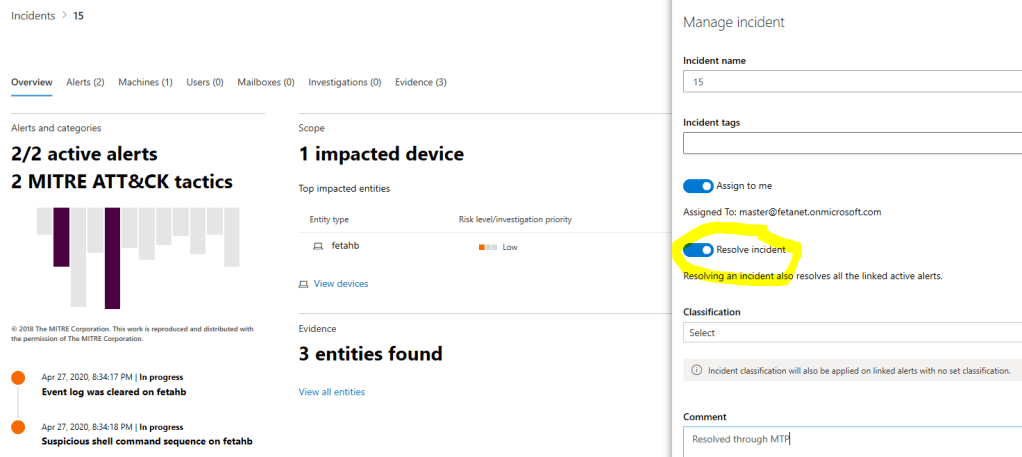This screenshot has width=1022, height=457.
Task: Open the Machines (1) tab
Action: point(145,82)
